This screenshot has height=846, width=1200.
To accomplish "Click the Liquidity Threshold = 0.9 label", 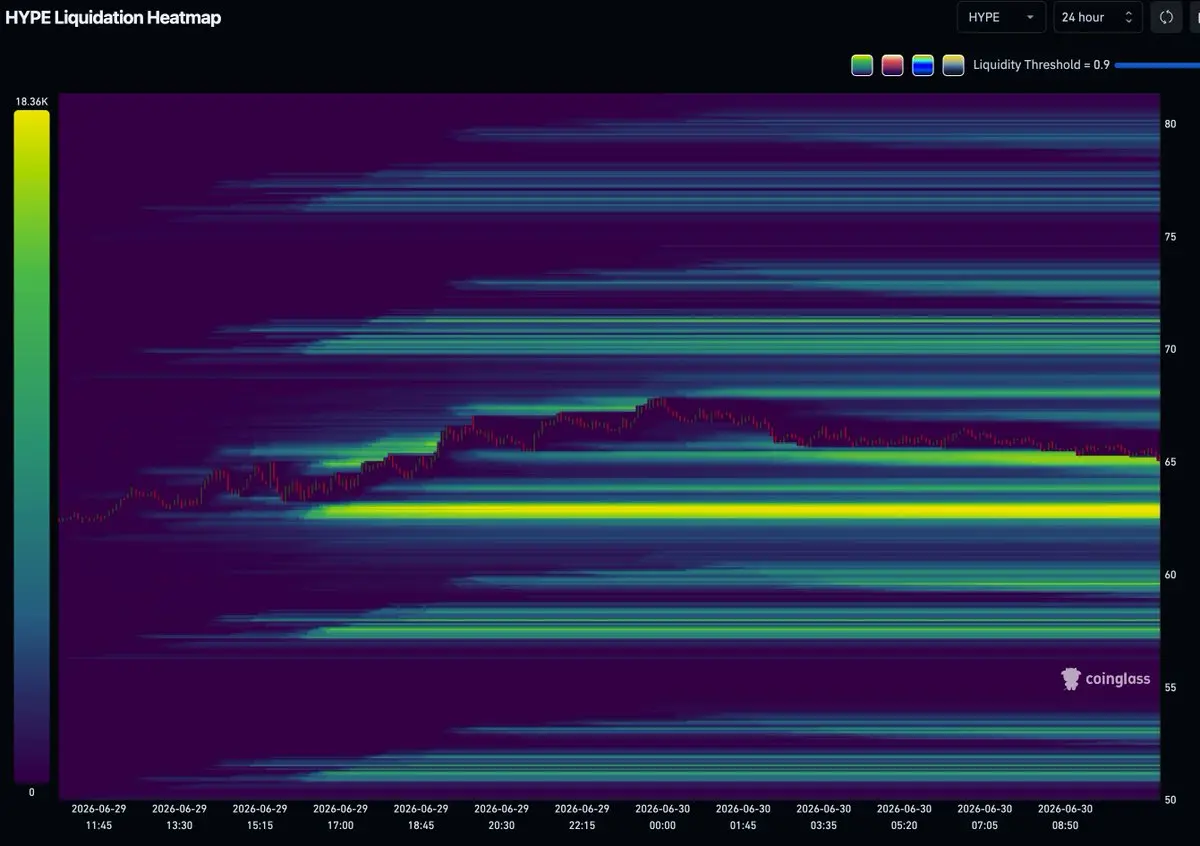I will click(x=1041, y=65).
